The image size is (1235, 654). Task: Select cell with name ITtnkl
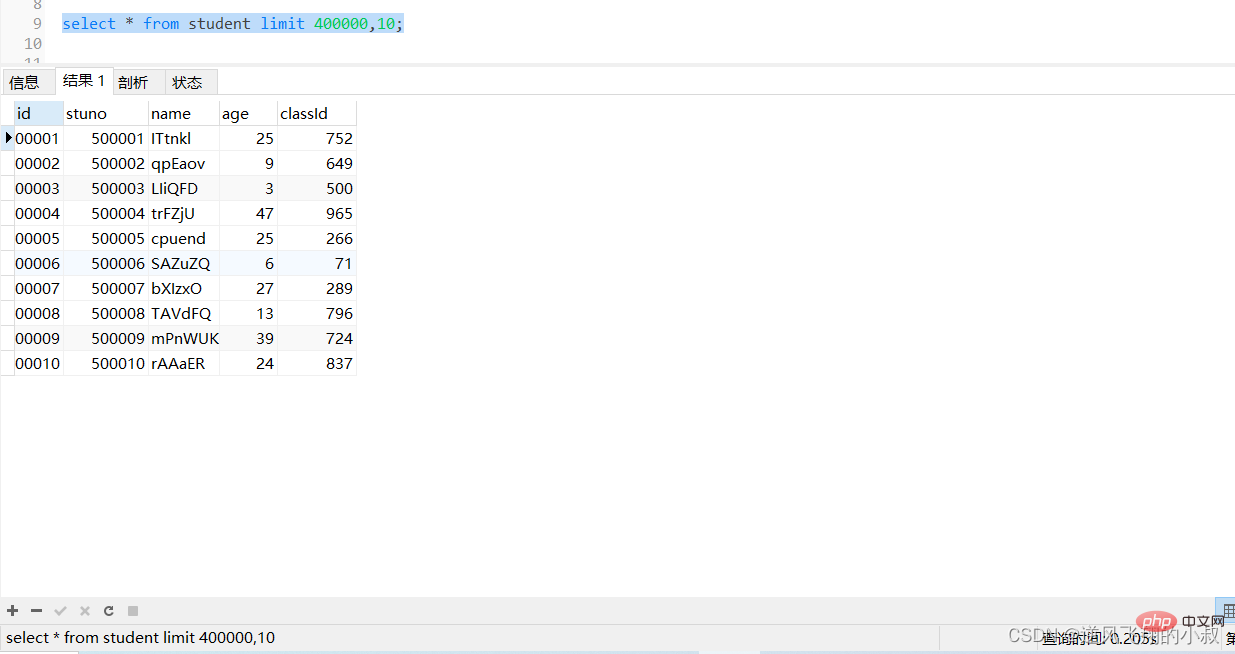pos(184,138)
